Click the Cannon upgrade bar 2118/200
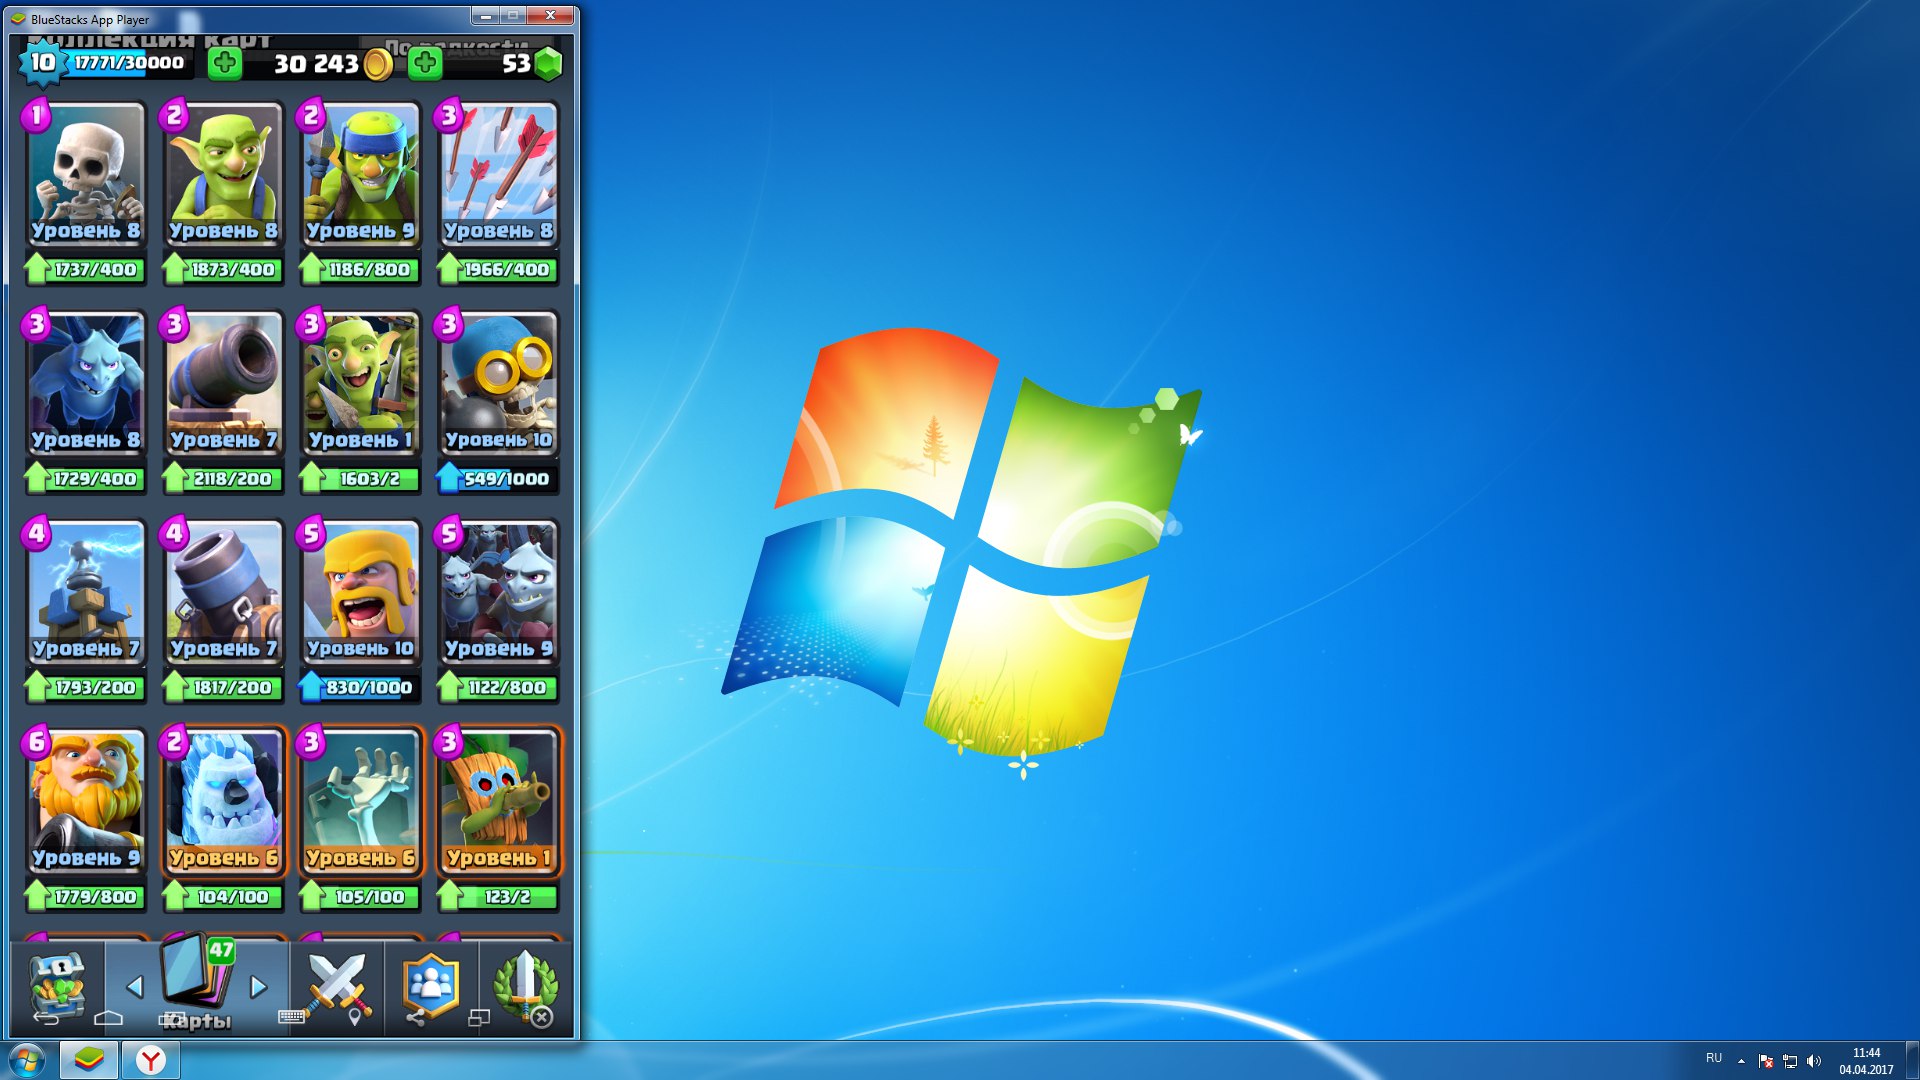The image size is (1920, 1080). click(x=223, y=478)
